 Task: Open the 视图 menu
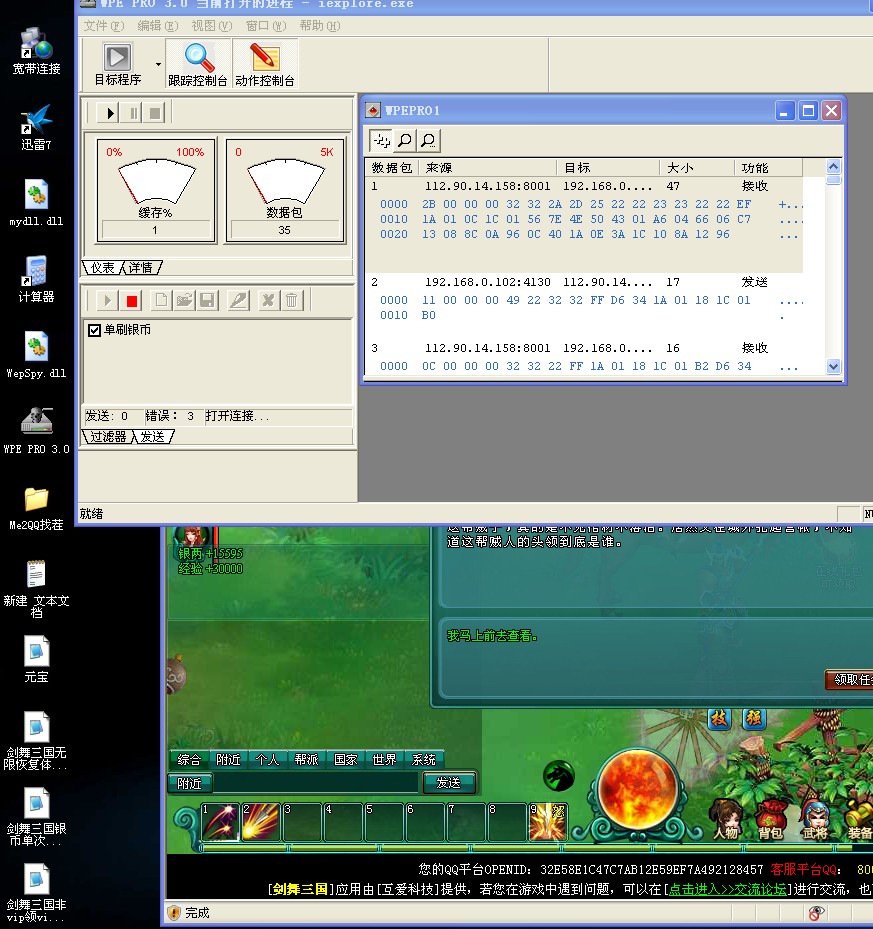[212, 26]
